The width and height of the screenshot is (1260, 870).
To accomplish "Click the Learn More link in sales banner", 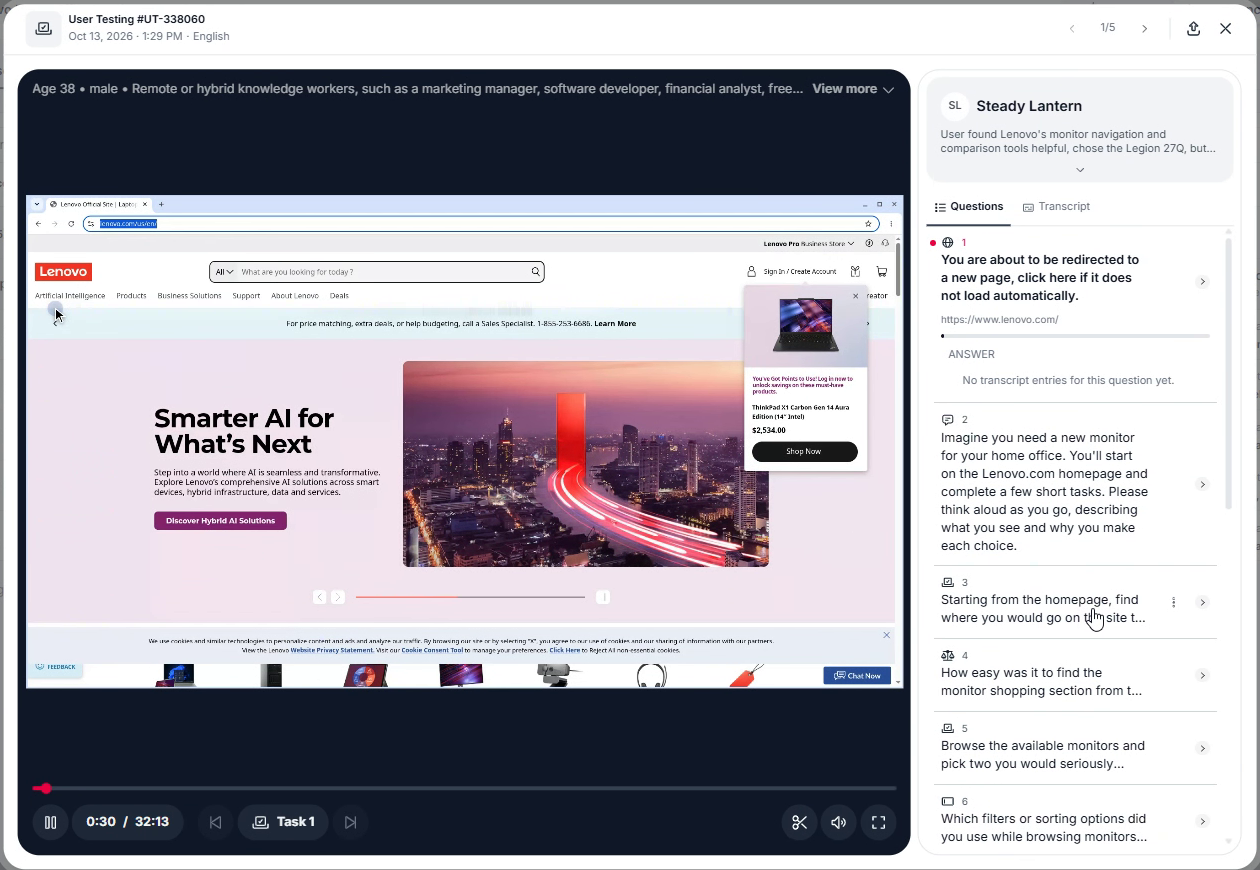I will pyautogui.click(x=615, y=324).
